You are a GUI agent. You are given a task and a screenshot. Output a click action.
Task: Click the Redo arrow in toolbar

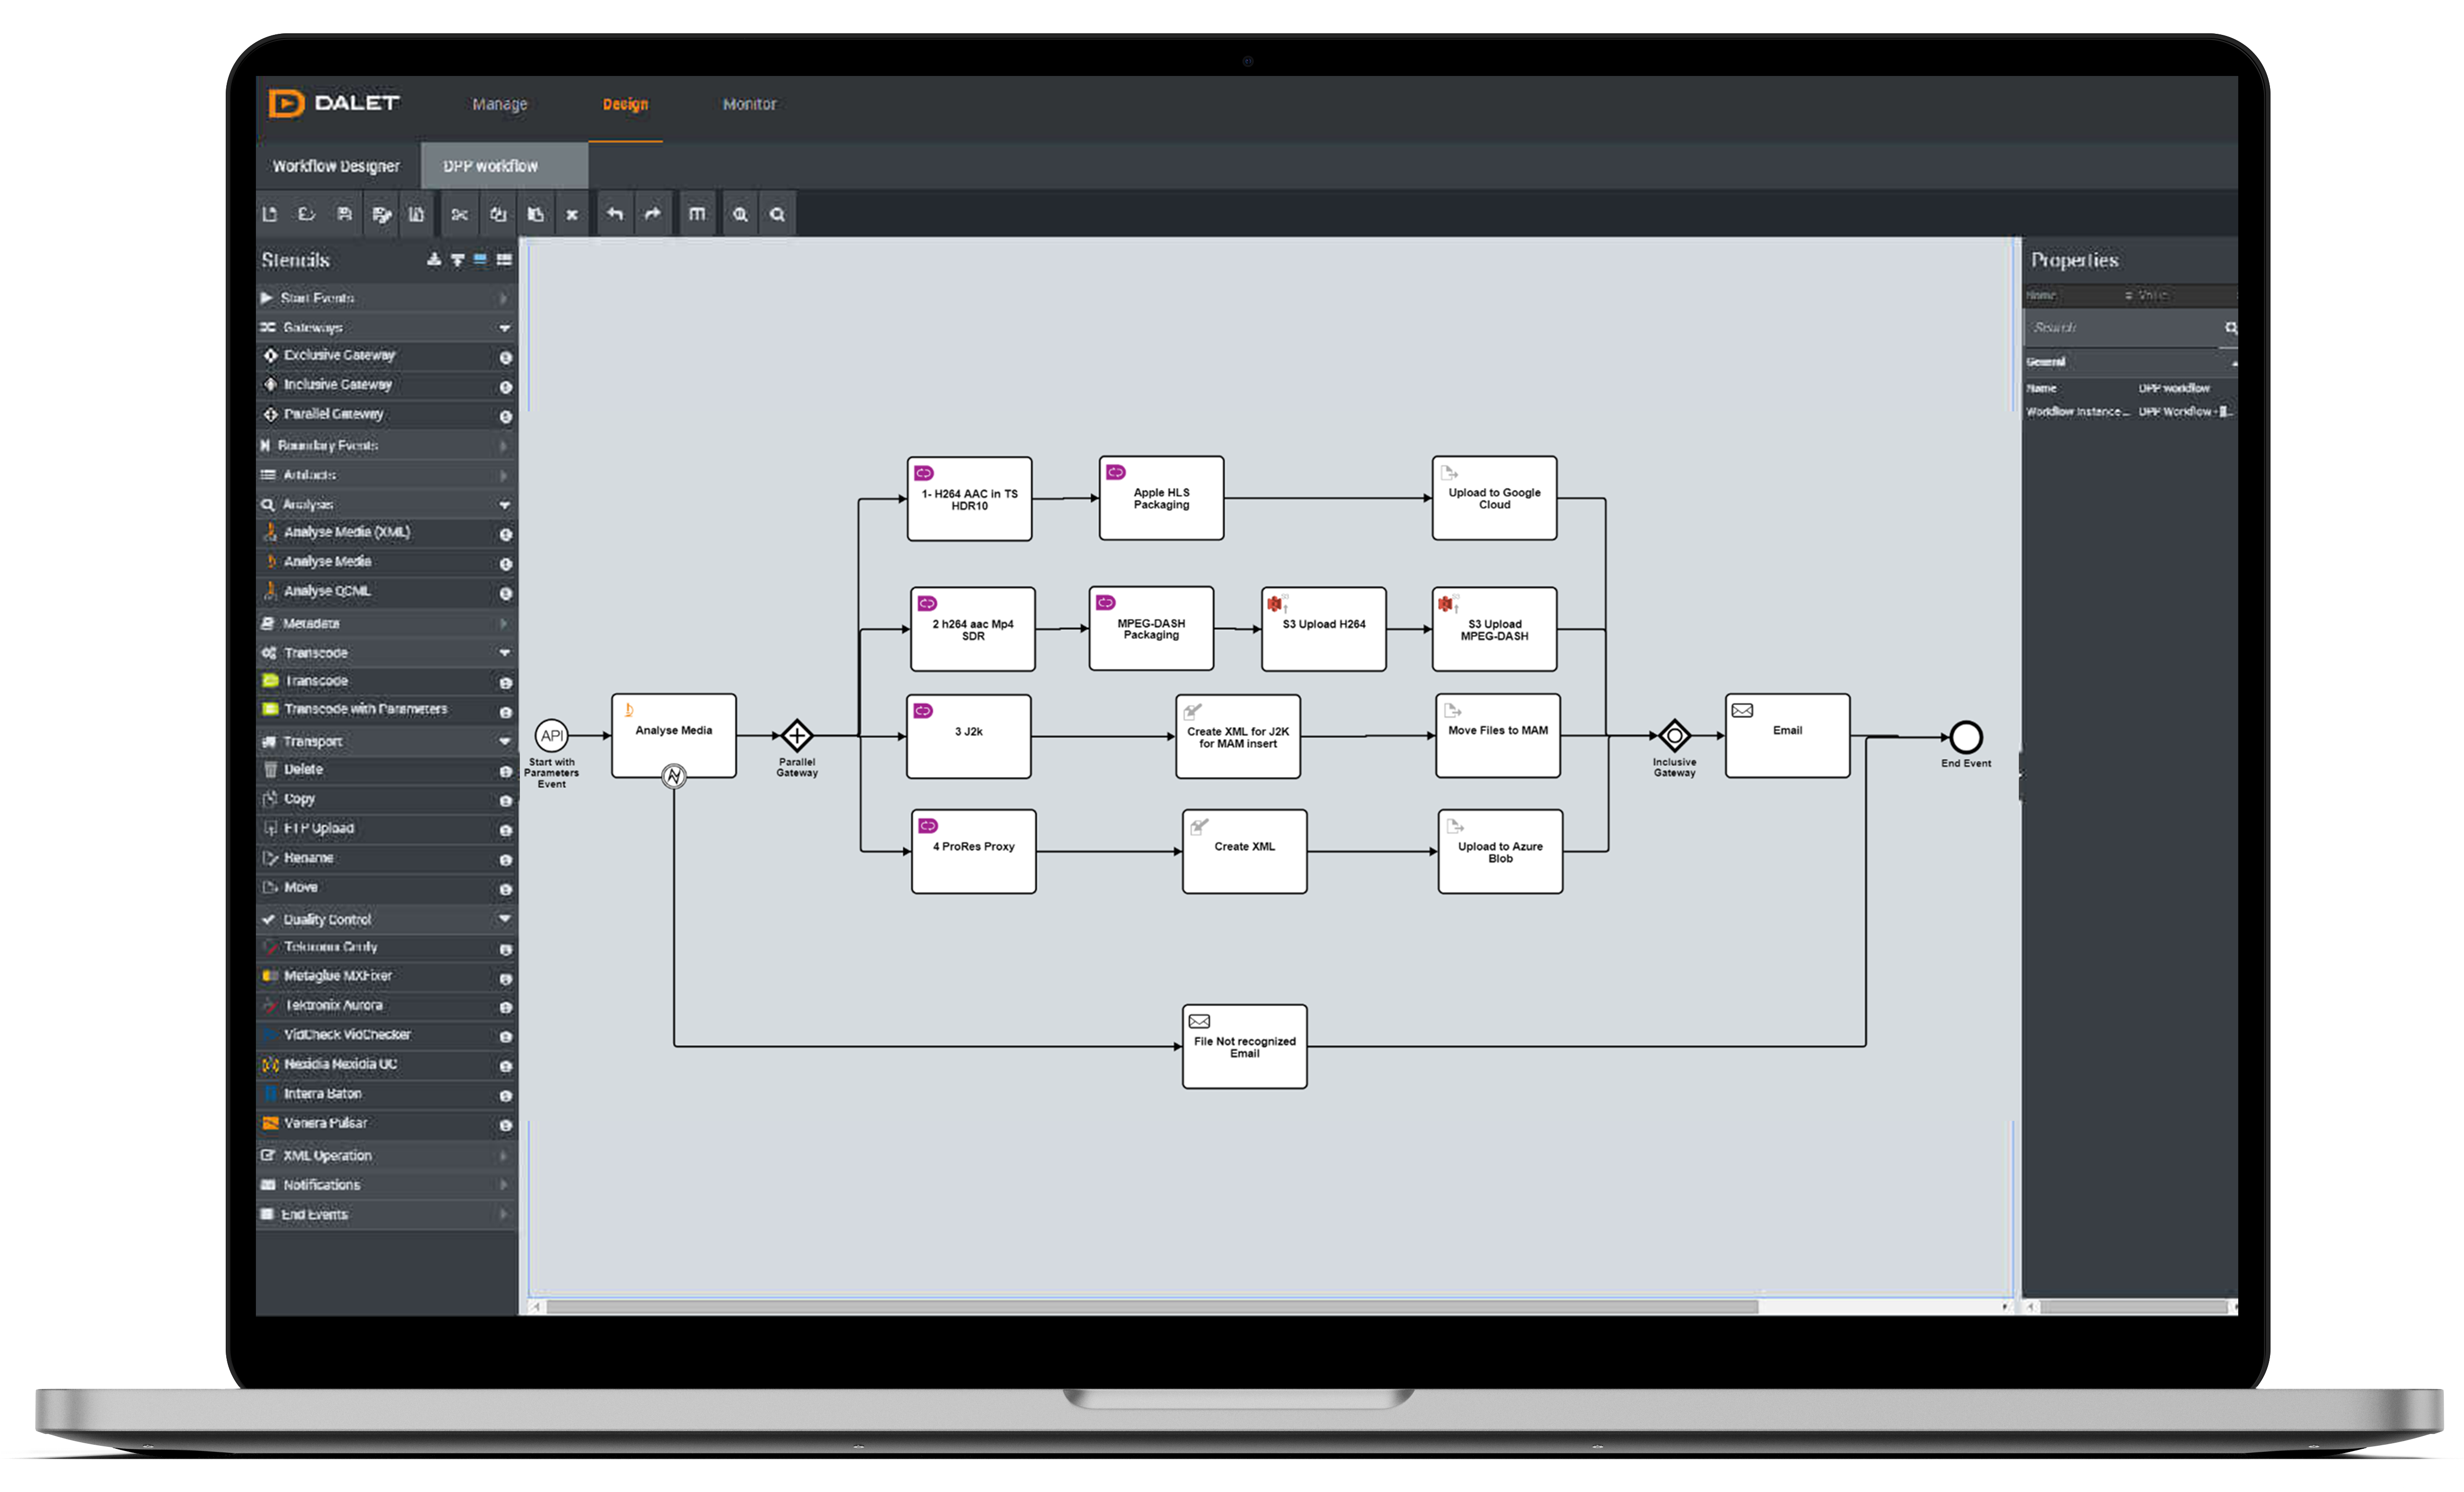653,214
